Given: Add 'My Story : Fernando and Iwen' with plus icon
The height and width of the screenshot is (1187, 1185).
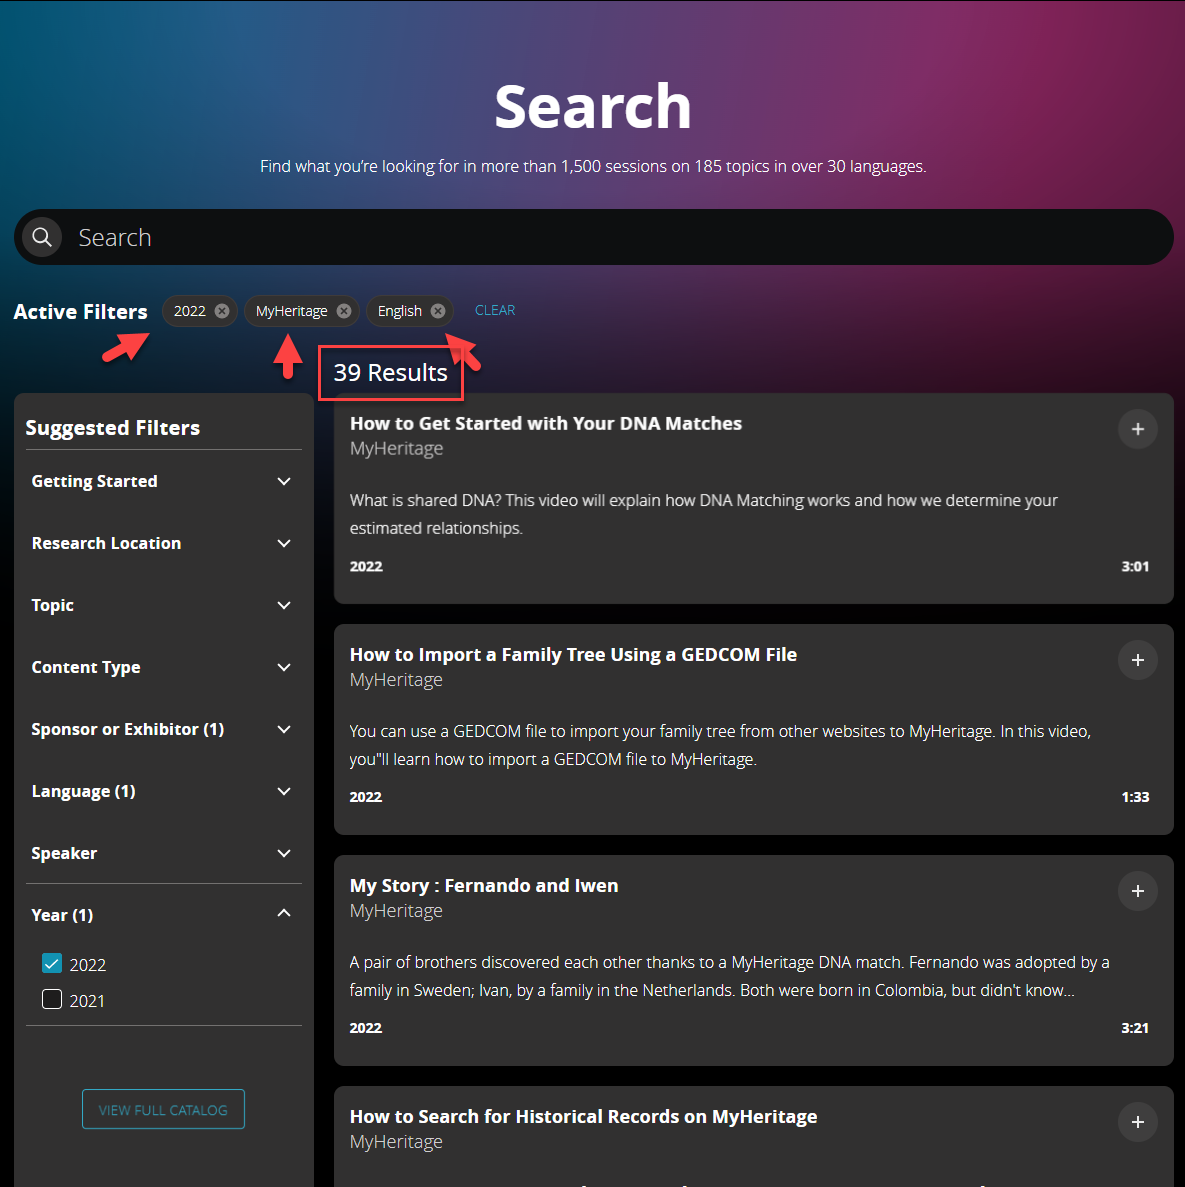Looking at the screenshot, I should (1137, 891).
